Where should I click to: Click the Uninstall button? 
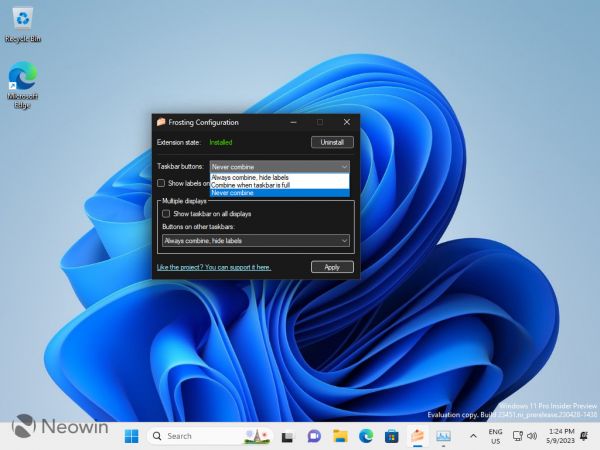coord(332,143)
